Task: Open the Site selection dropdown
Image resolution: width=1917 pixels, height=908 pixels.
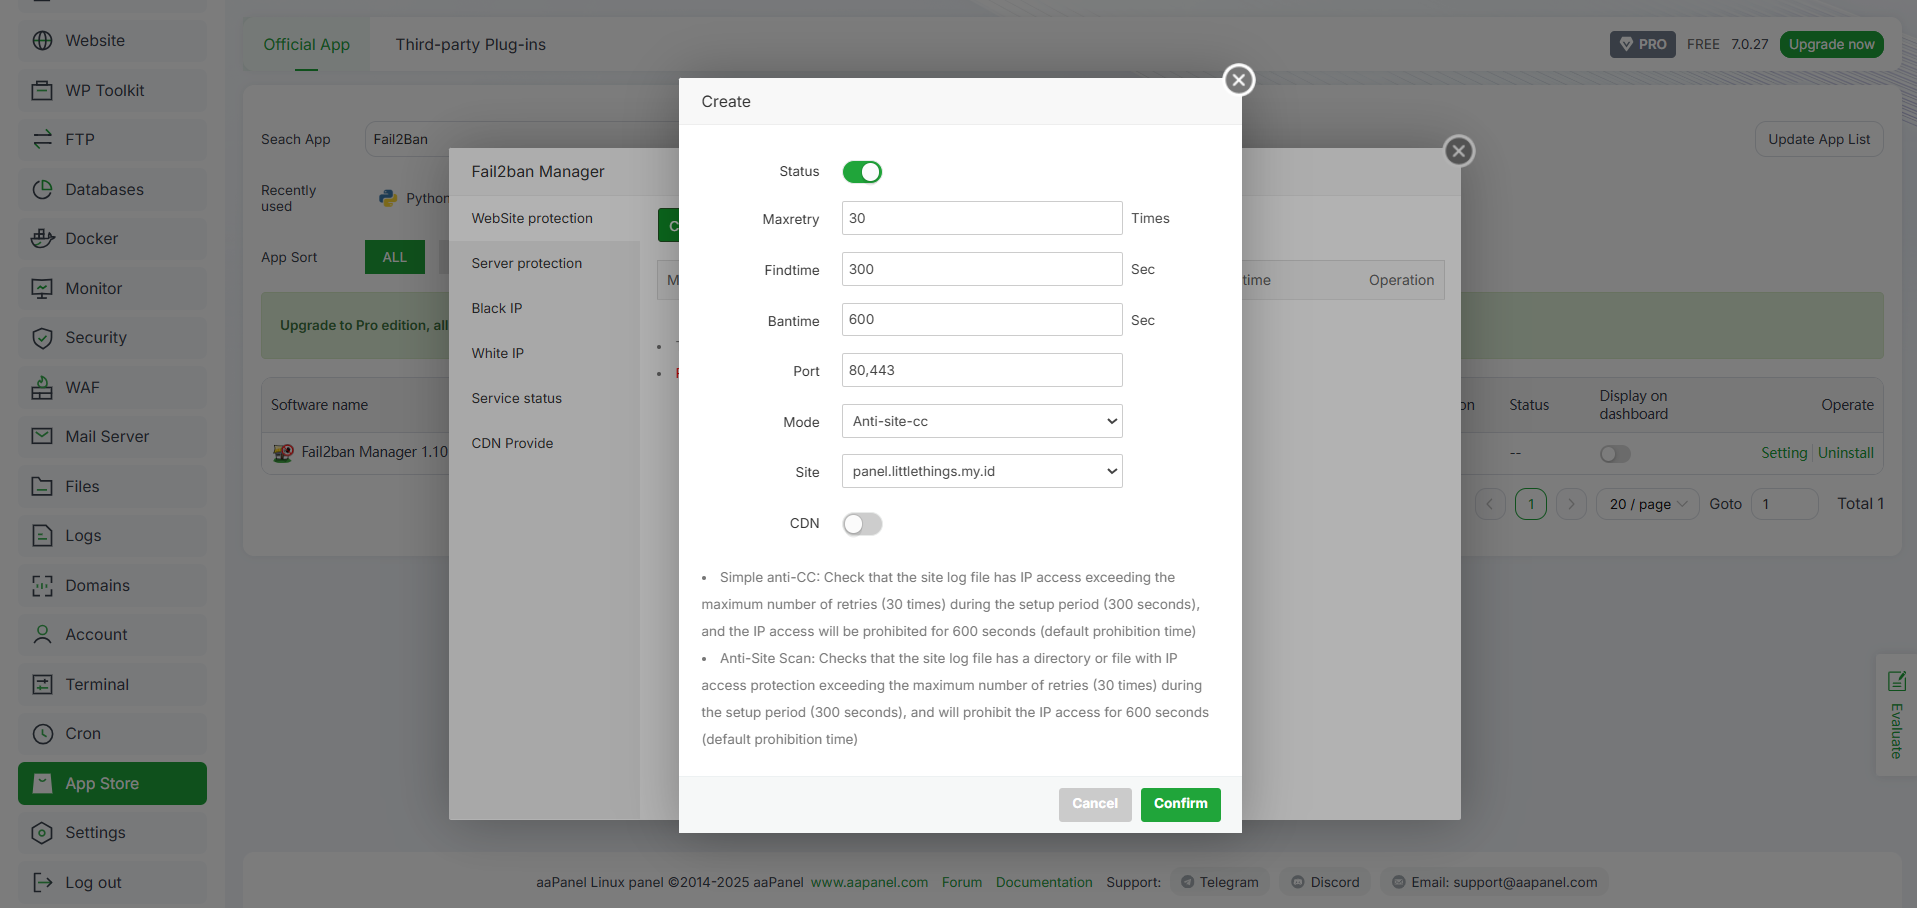Action: pyautogui.click(x=982, y=471)
